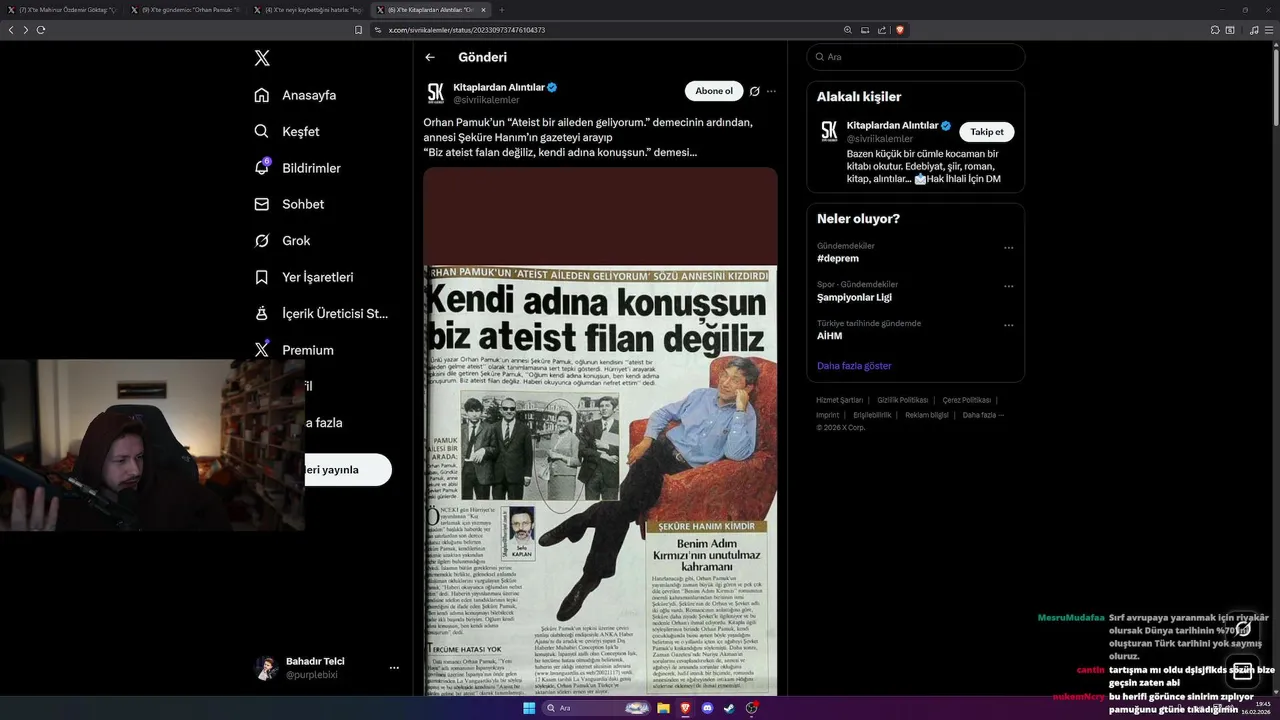The image size is (1280, 720).
Task: Expand Daha fazla footer menu
Action: 983,415
